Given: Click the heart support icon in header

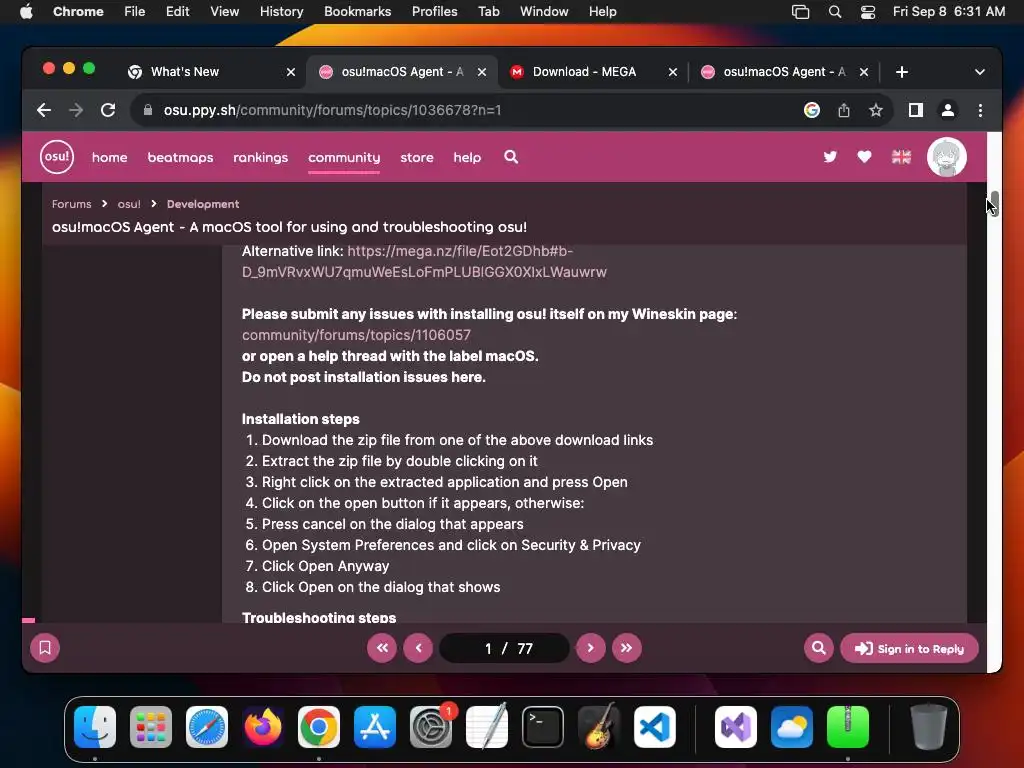Looking at the screenshot, I should (x=864, y=157).
